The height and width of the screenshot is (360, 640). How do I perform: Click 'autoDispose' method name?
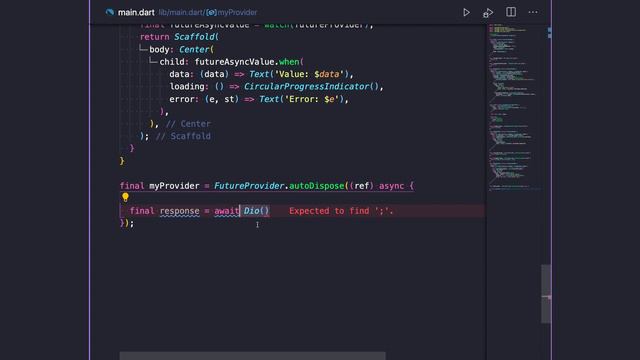tap(316, 186)
